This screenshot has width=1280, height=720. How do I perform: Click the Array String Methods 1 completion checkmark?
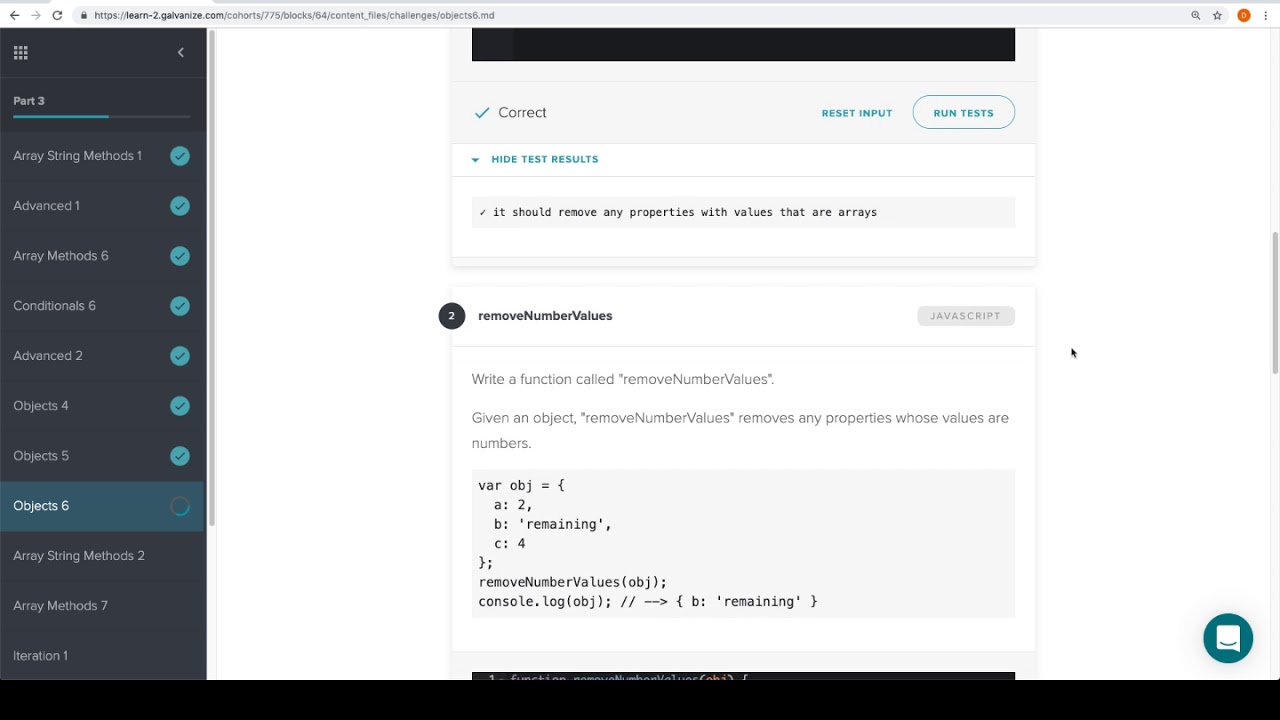(x=180, y=156)
